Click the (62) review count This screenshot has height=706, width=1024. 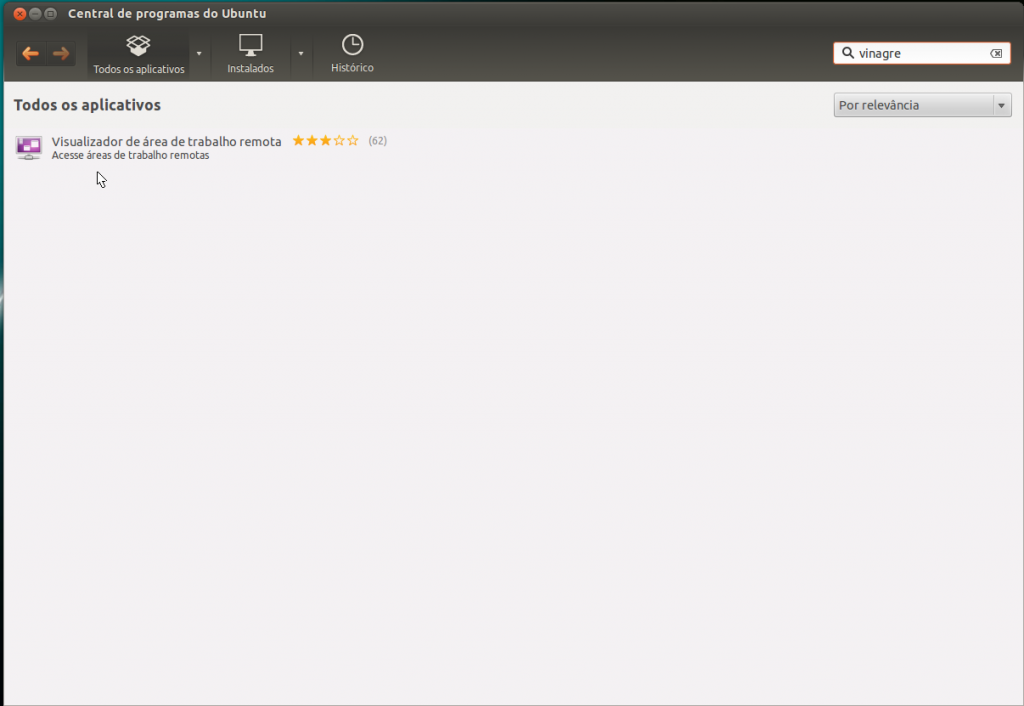377,140
